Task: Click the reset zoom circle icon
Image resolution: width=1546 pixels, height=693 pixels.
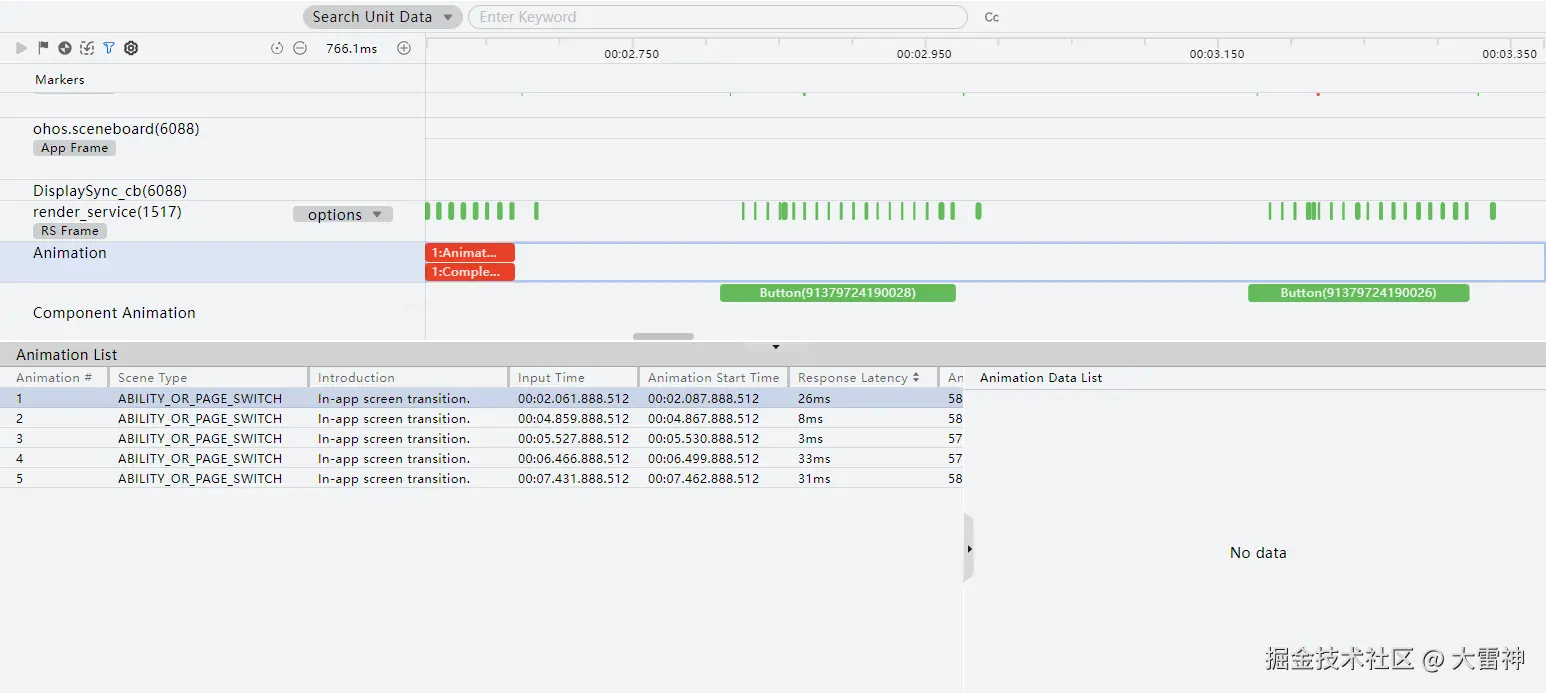Action: [277, 48]
